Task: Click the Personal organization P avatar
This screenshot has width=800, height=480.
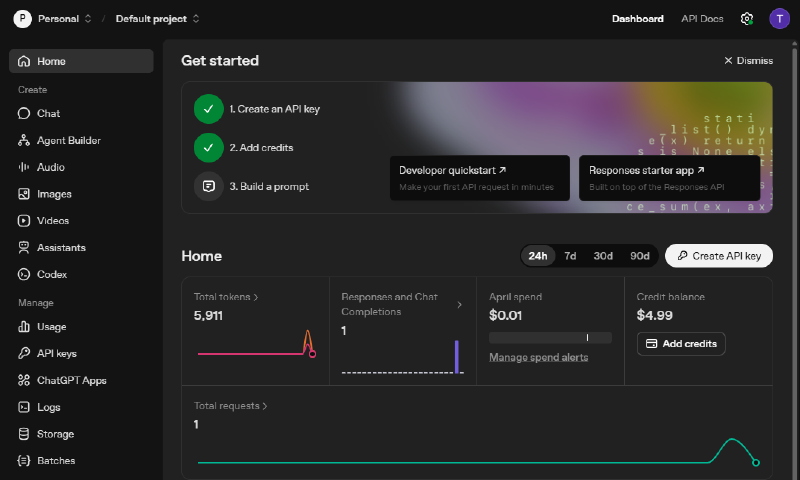Action: click(x=22, y=19)
